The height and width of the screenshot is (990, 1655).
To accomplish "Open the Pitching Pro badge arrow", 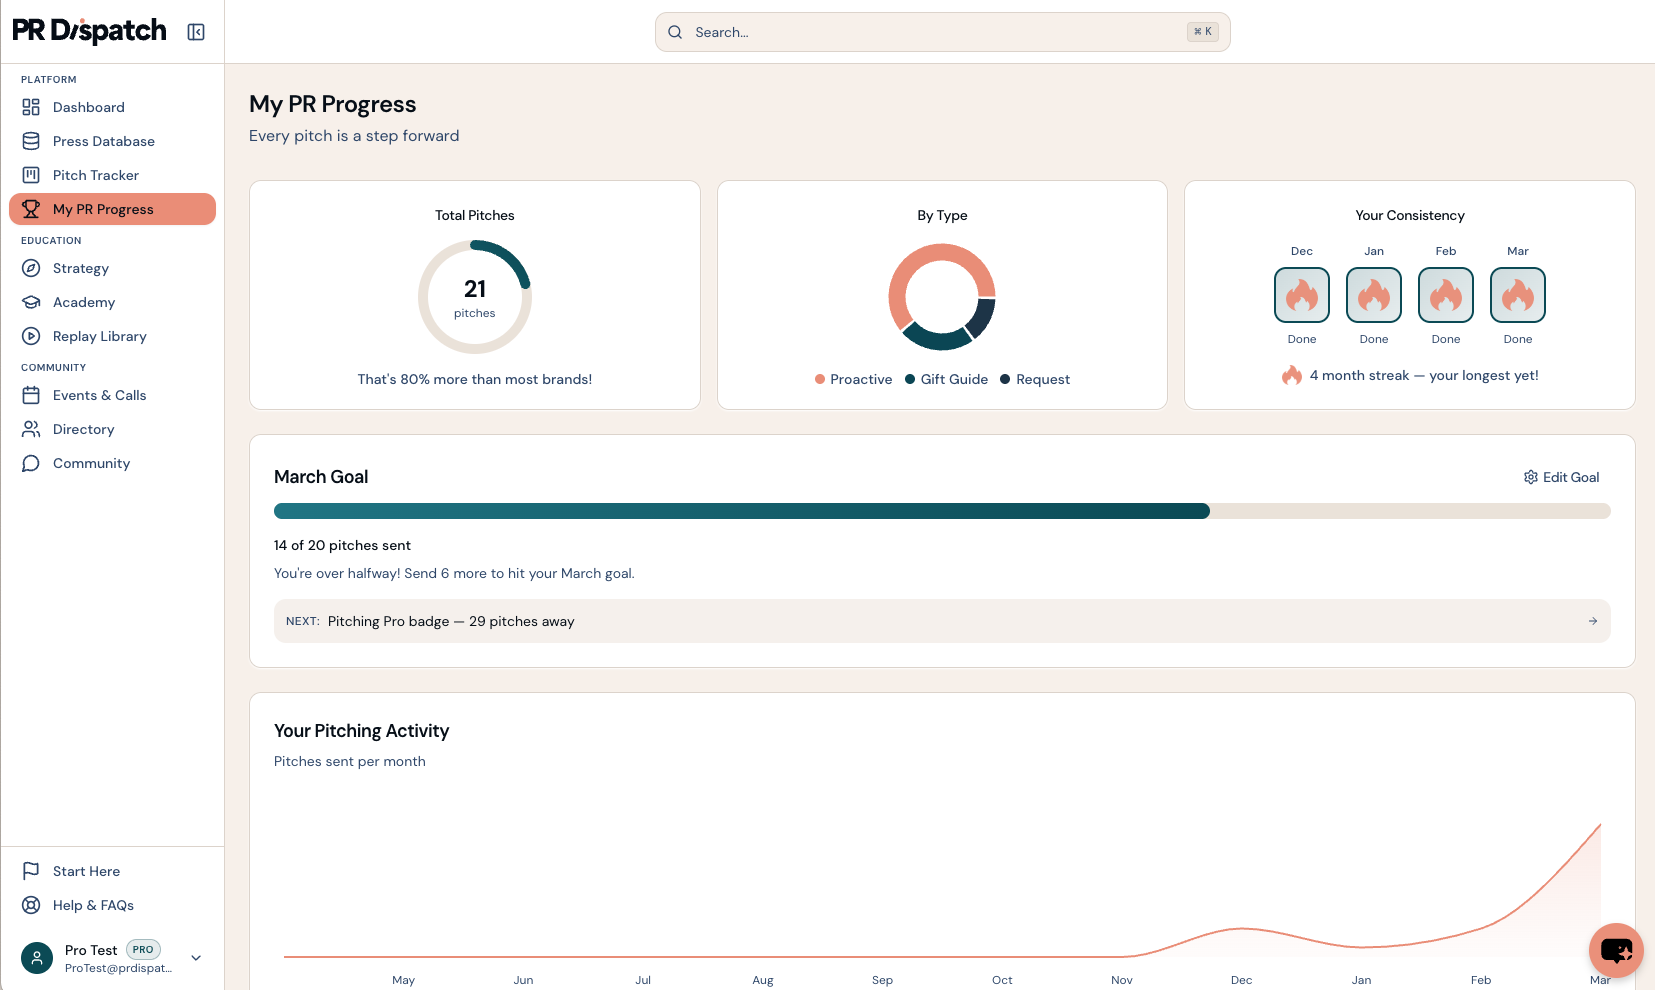I will (x=1592, y=621).
